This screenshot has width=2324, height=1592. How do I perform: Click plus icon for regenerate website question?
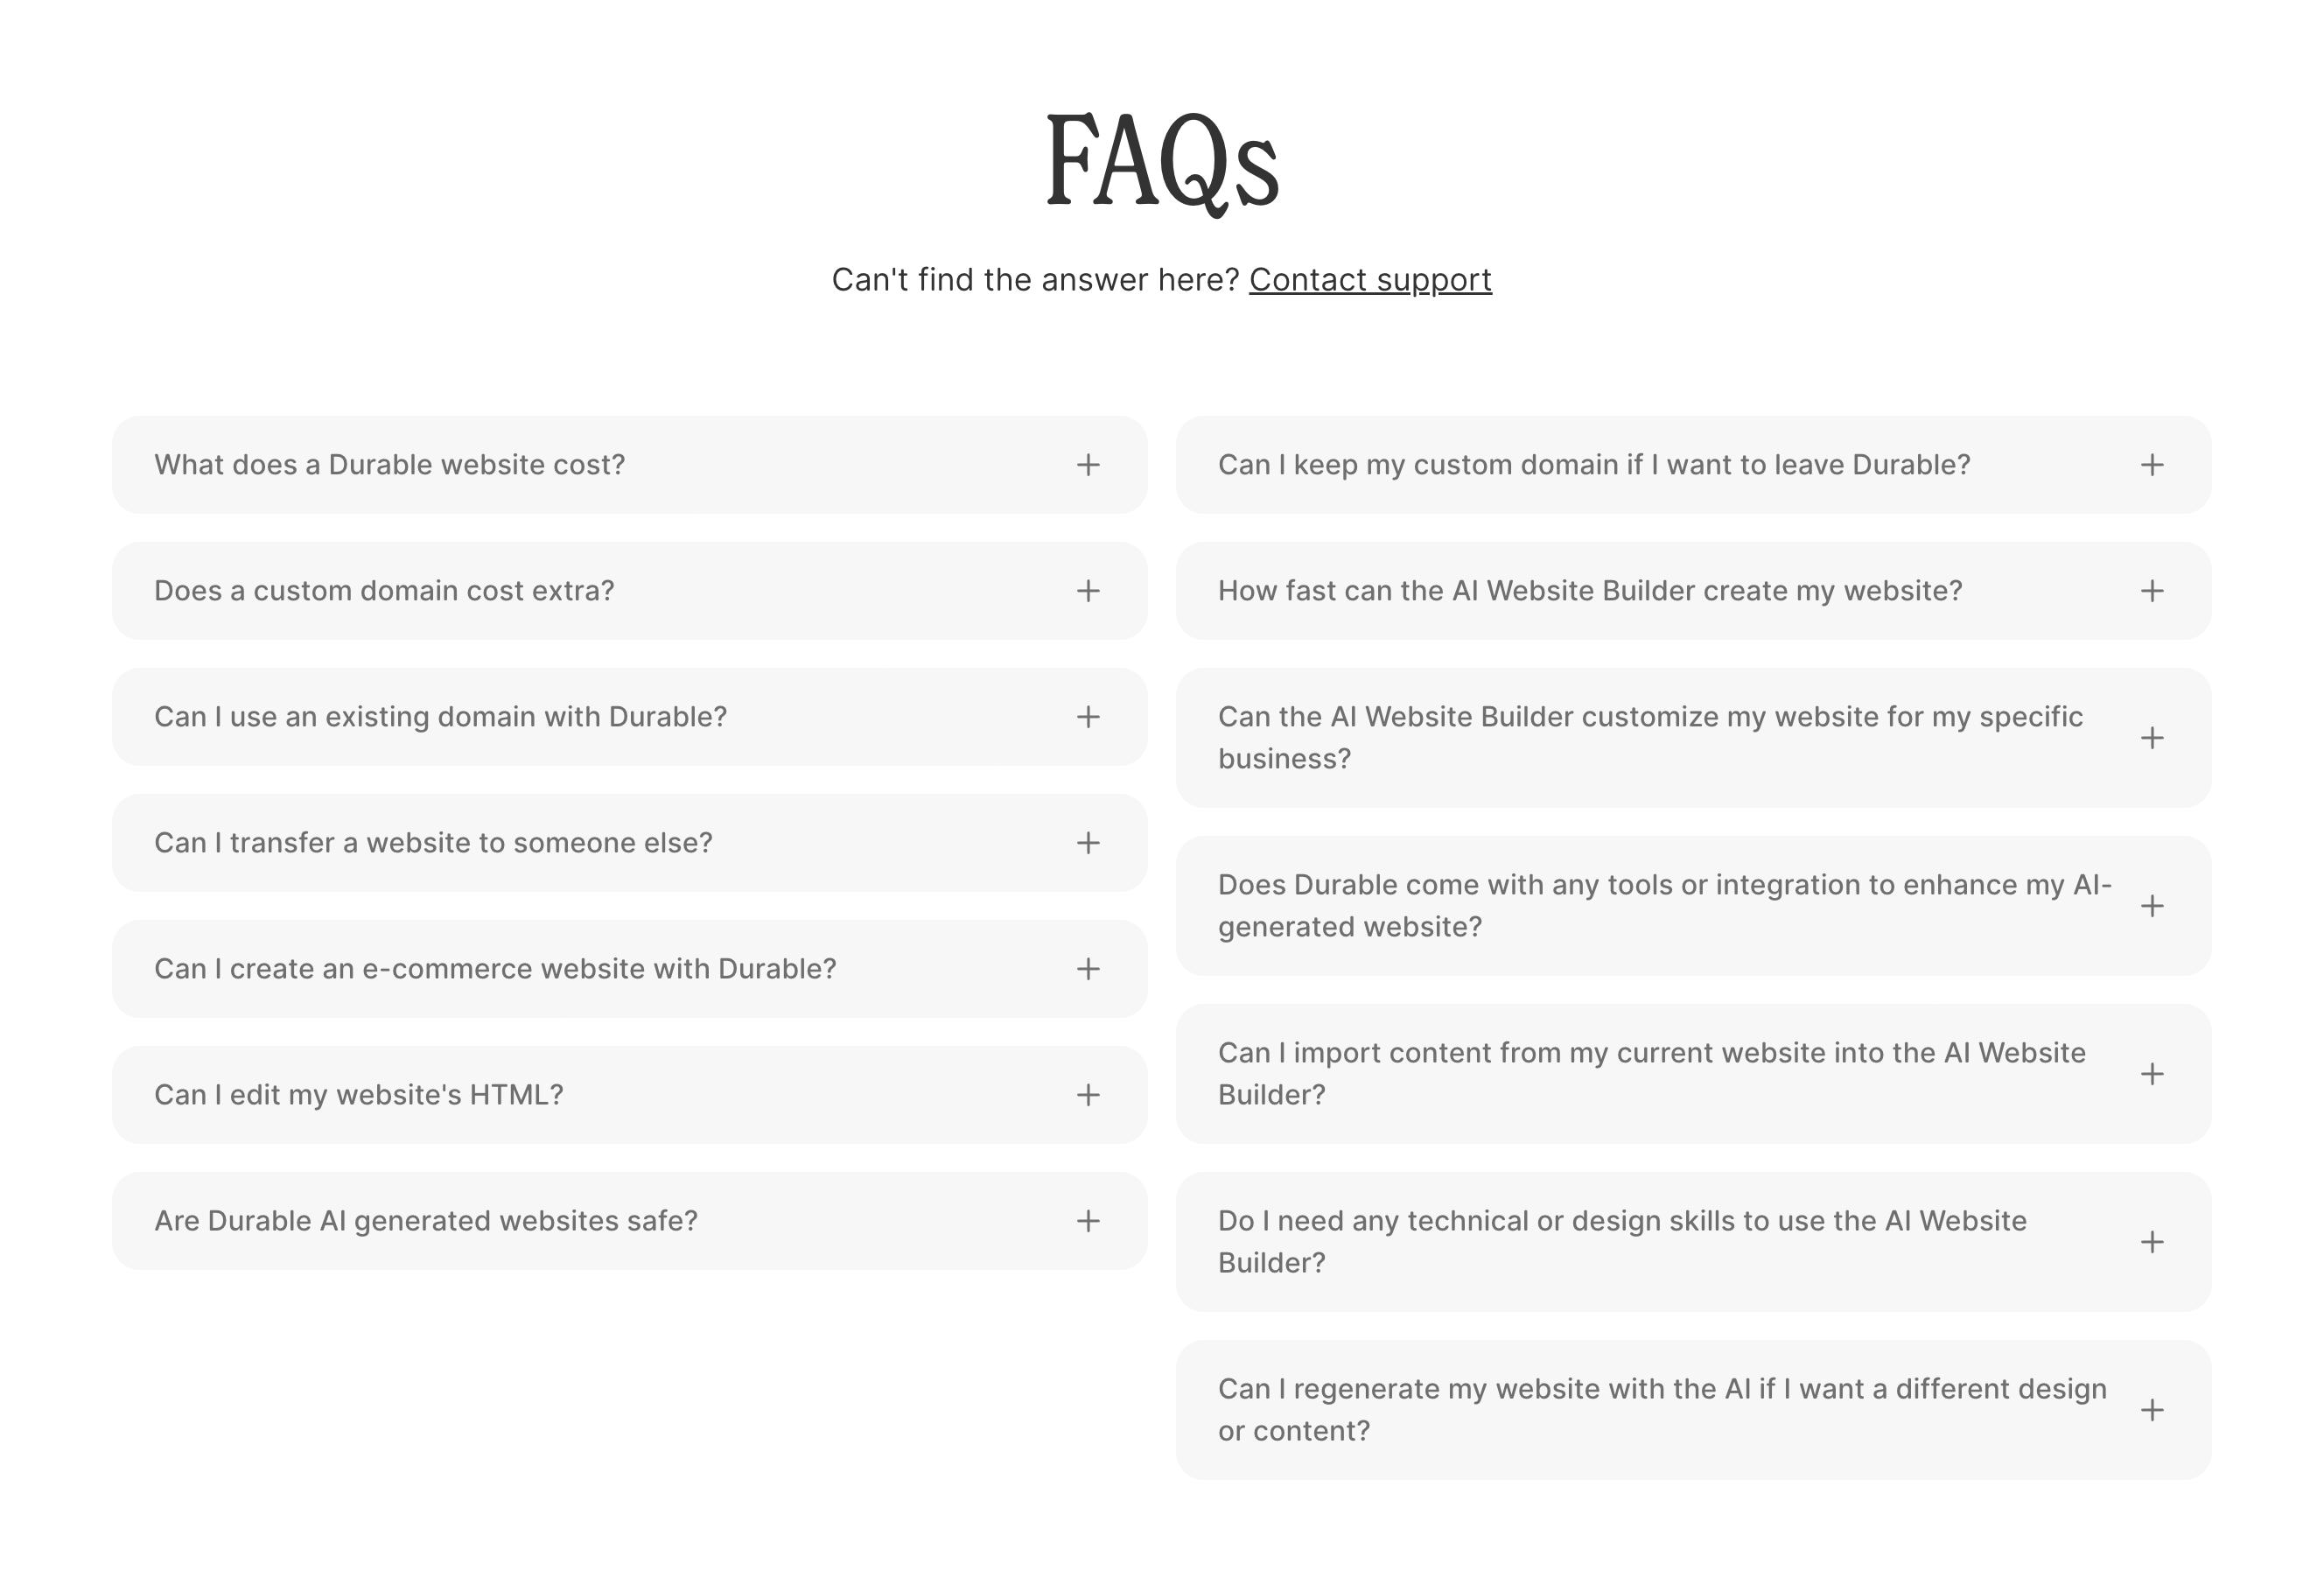coord(2152,1410)
